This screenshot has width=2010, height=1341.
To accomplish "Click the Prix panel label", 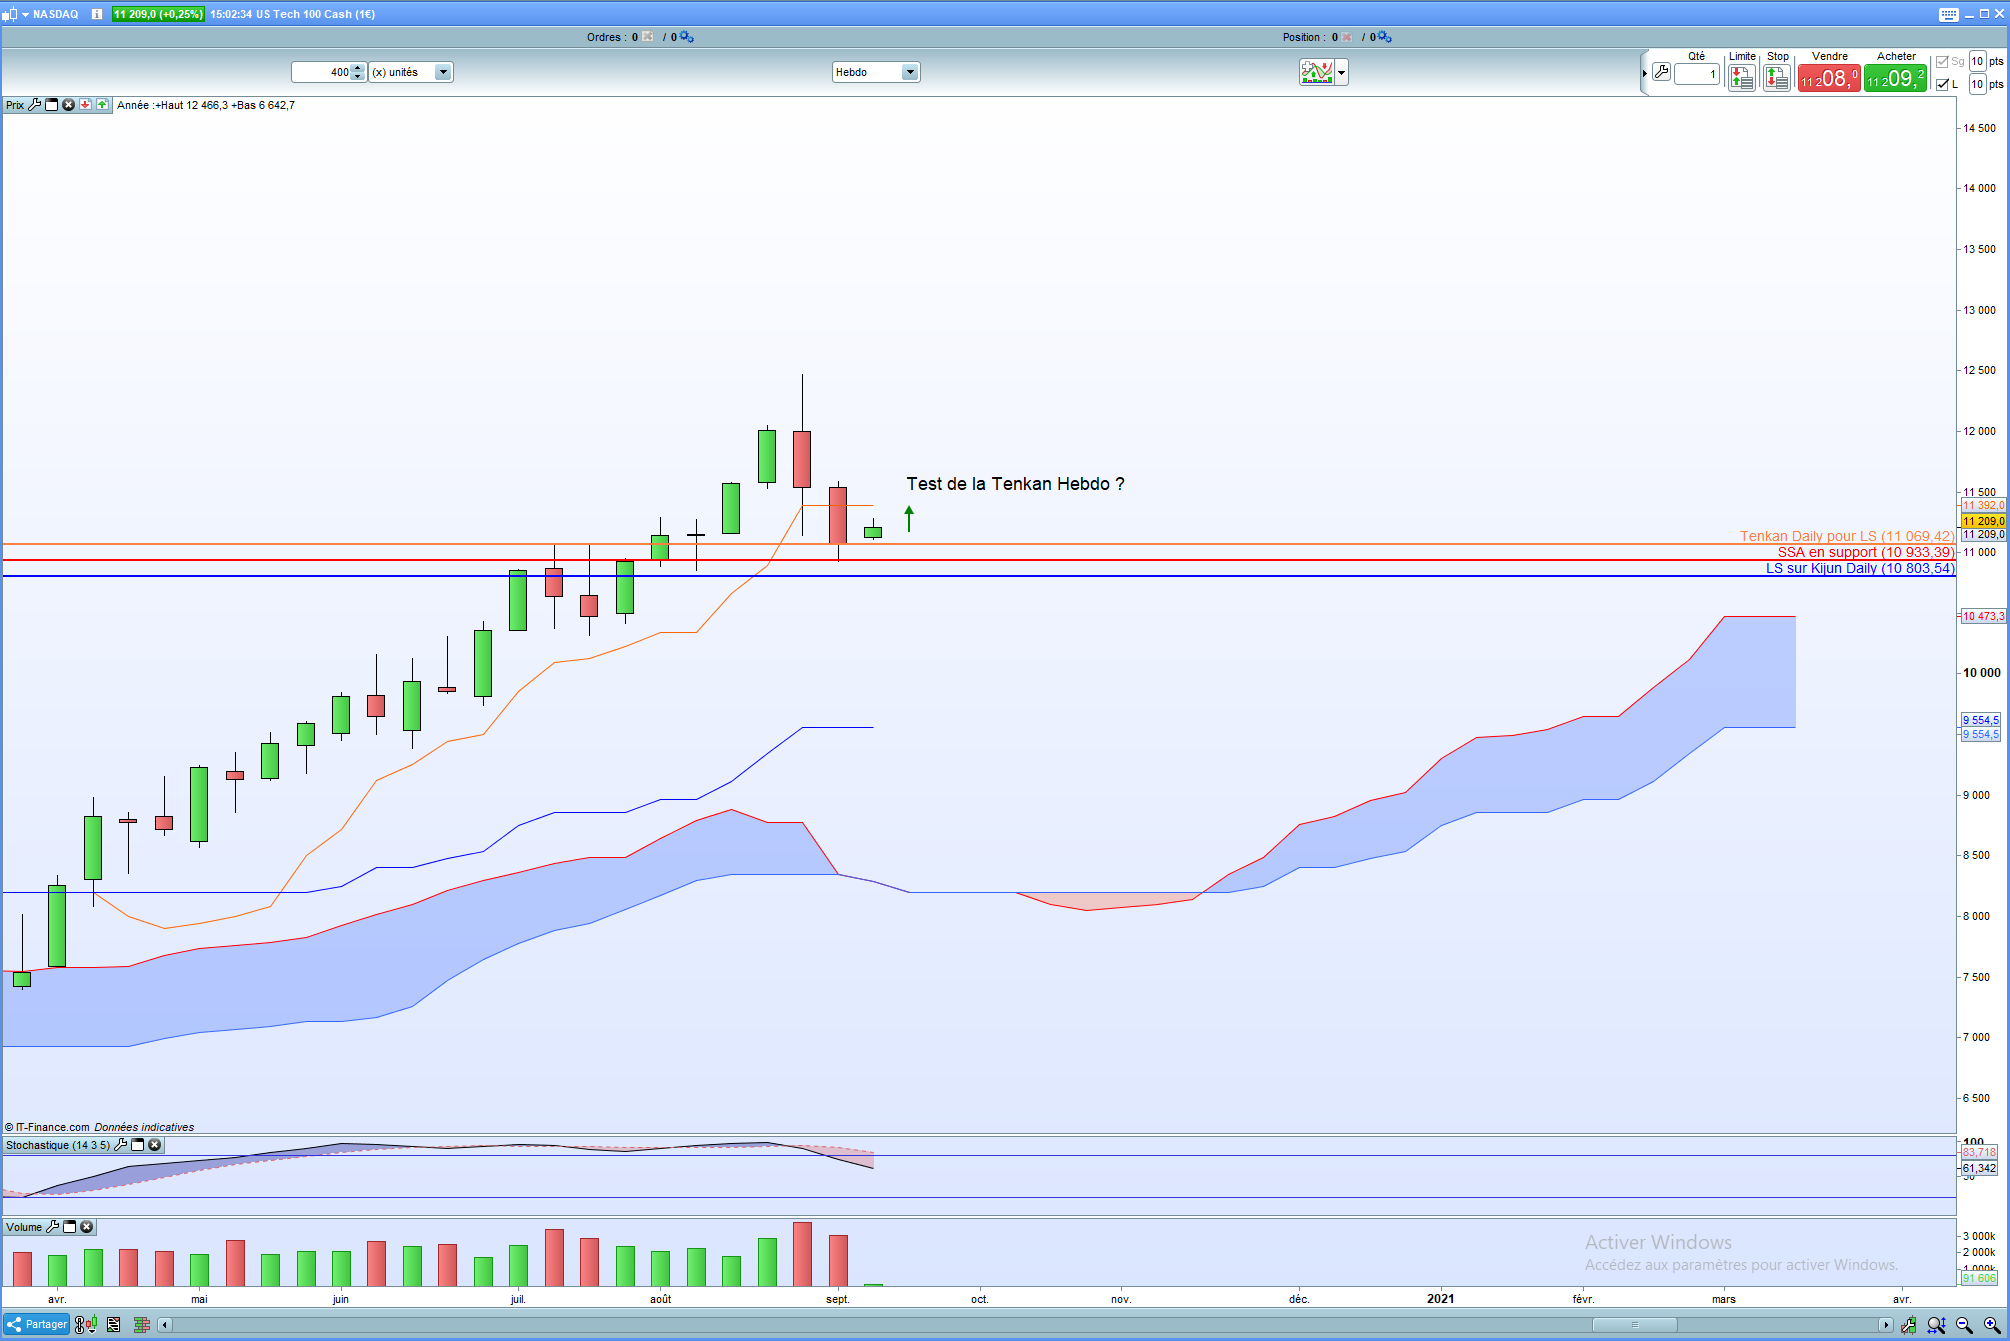I will (x=15, y=105).
